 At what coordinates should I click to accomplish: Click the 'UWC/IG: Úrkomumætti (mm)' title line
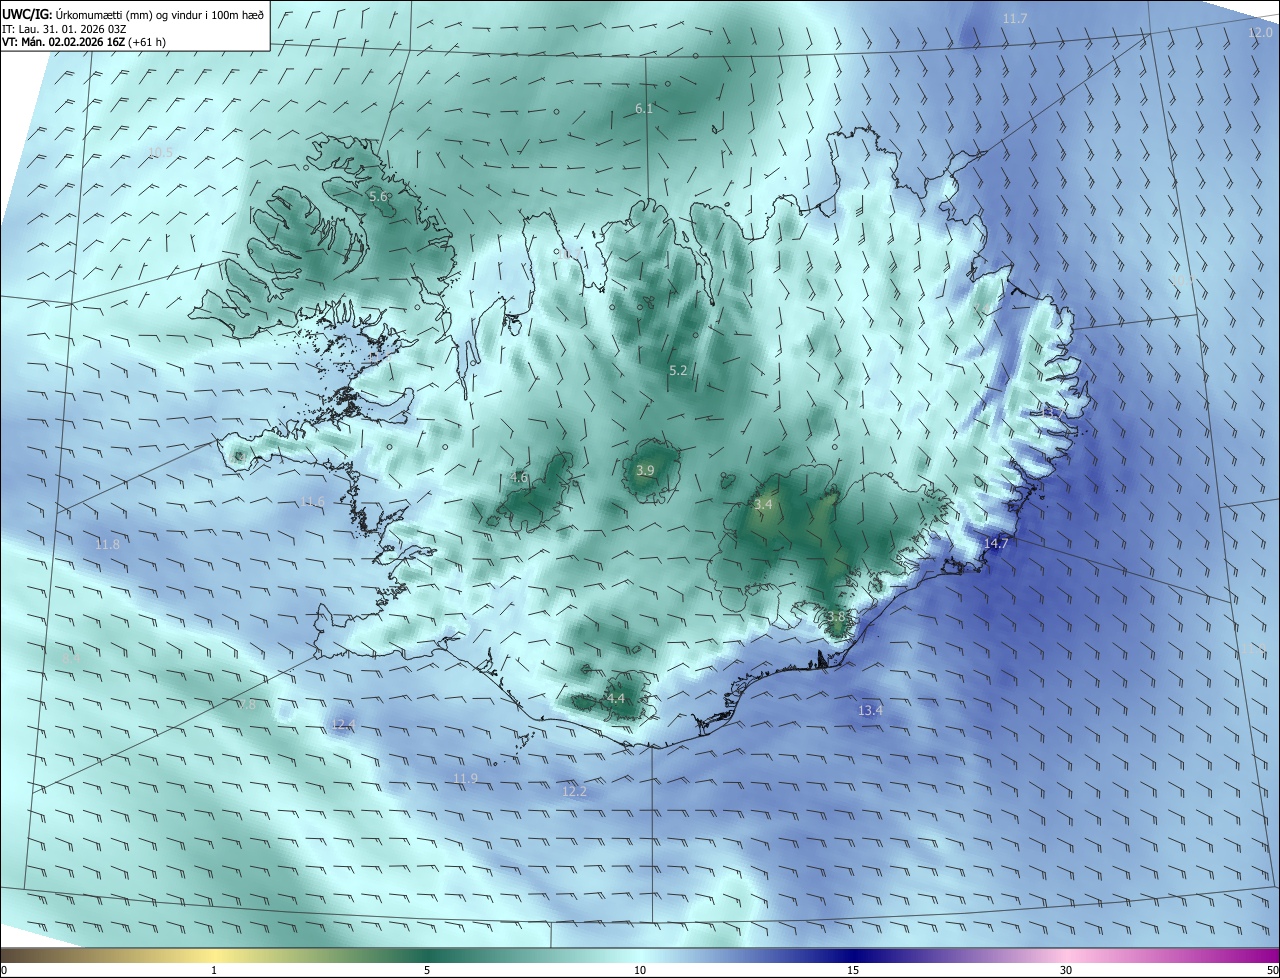click(133, 14)
